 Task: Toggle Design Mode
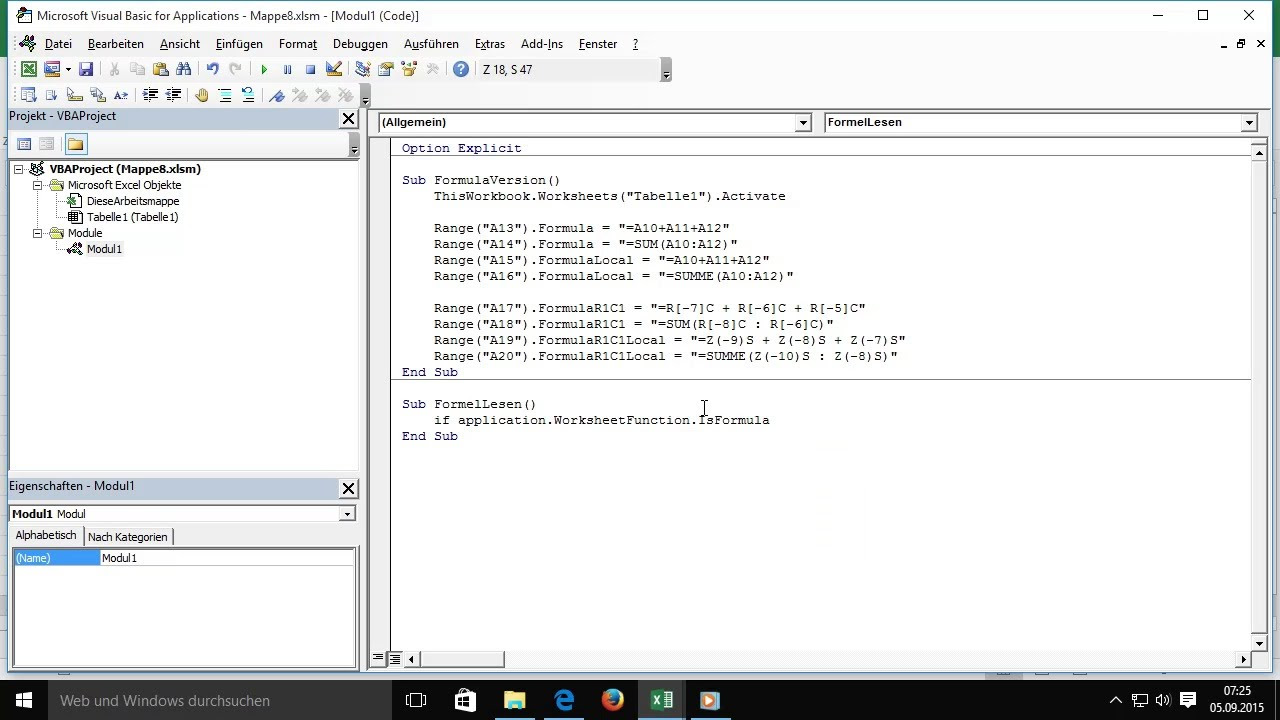334,69
